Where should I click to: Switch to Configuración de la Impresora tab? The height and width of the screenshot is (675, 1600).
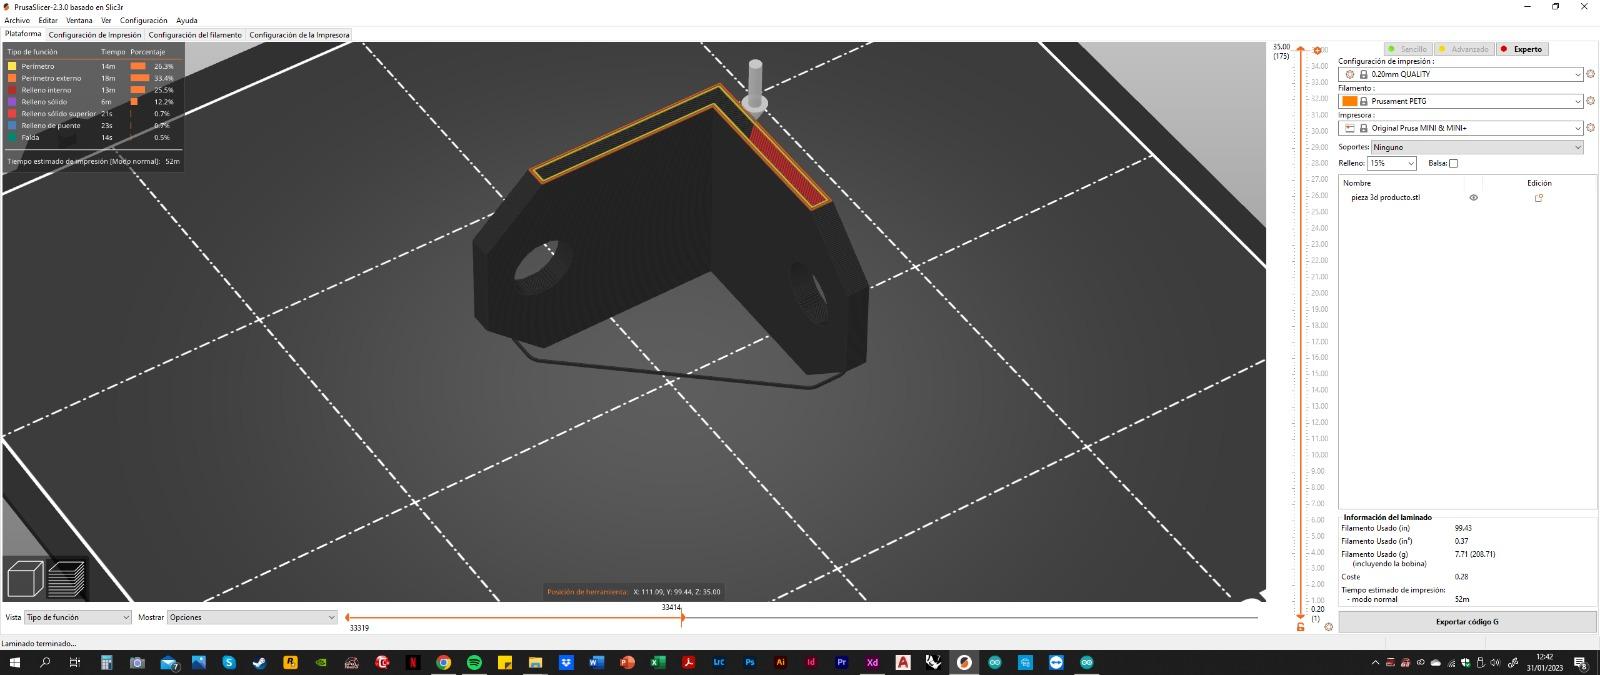pos(299,35)
